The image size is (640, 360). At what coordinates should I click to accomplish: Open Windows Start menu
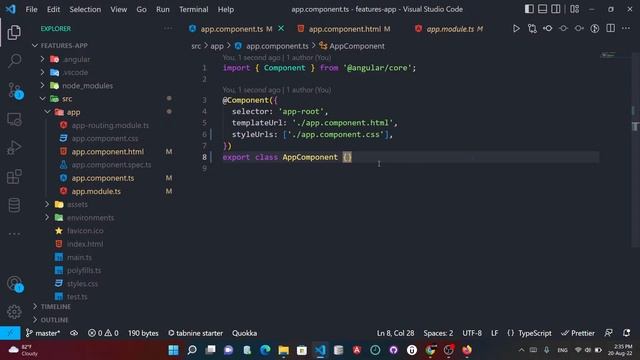point(173,350)
